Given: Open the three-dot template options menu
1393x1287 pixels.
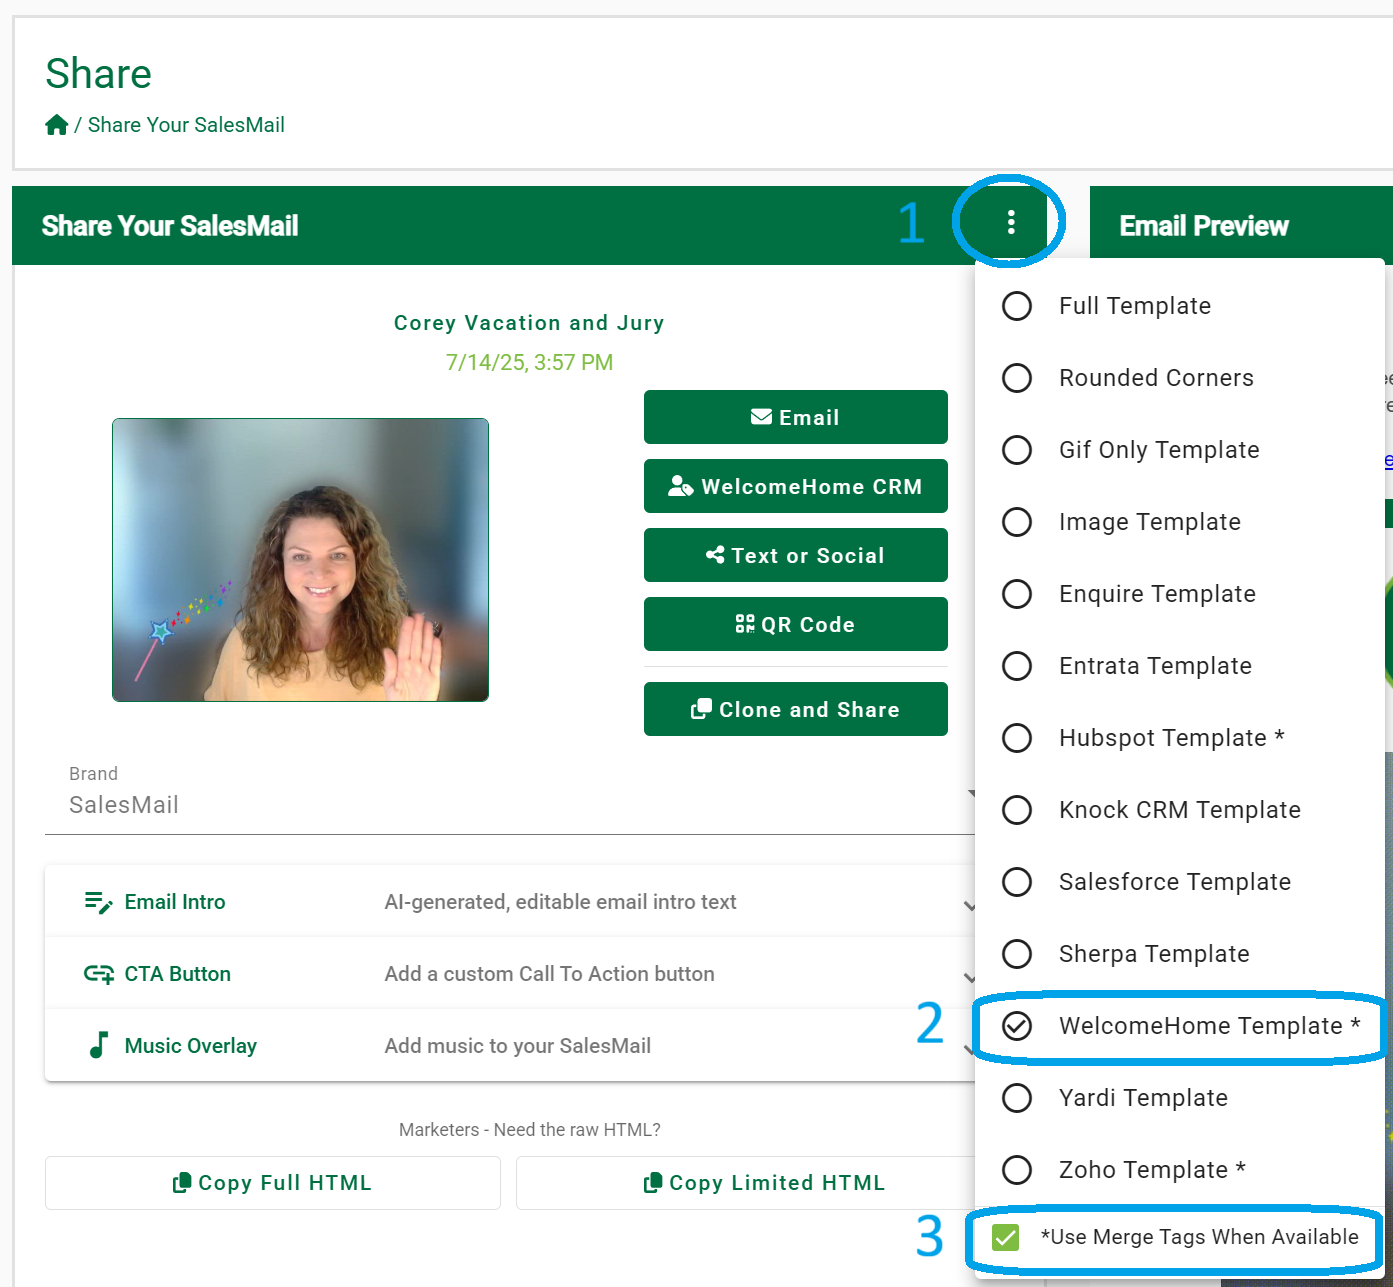Looking at the screenshot, I should [1011, 222].
